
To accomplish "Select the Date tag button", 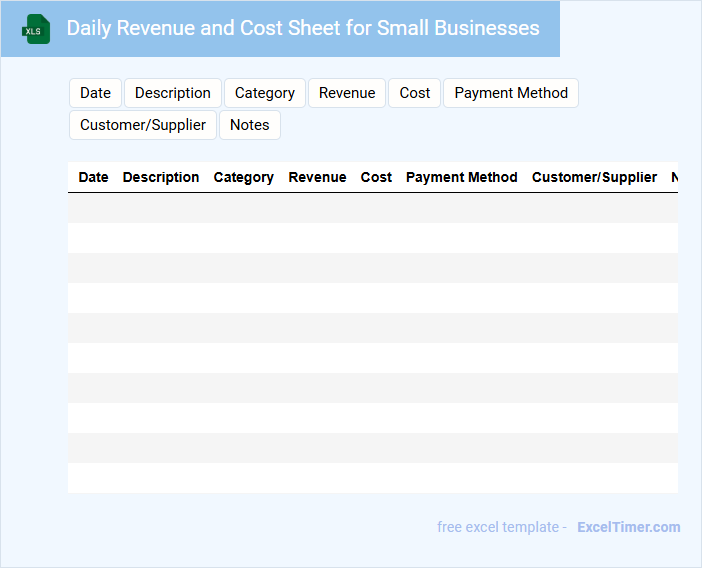I will (95, 93).
